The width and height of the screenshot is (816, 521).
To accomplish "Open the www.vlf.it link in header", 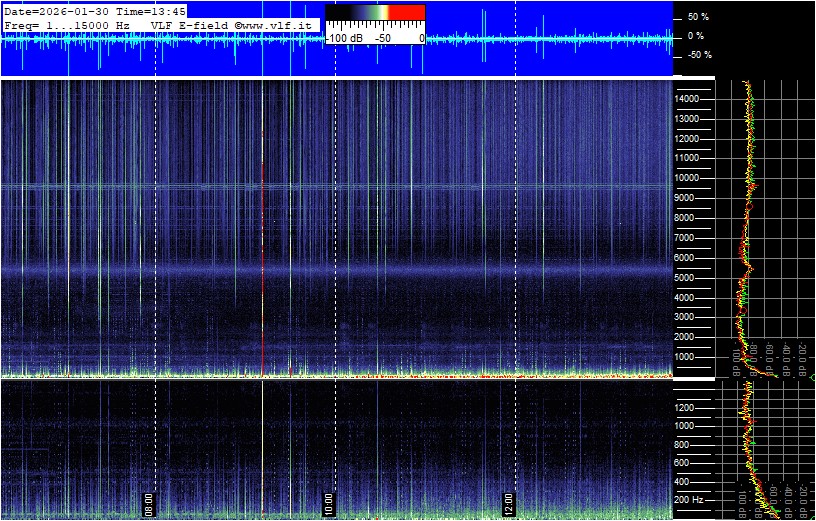I will click(279, 24).
